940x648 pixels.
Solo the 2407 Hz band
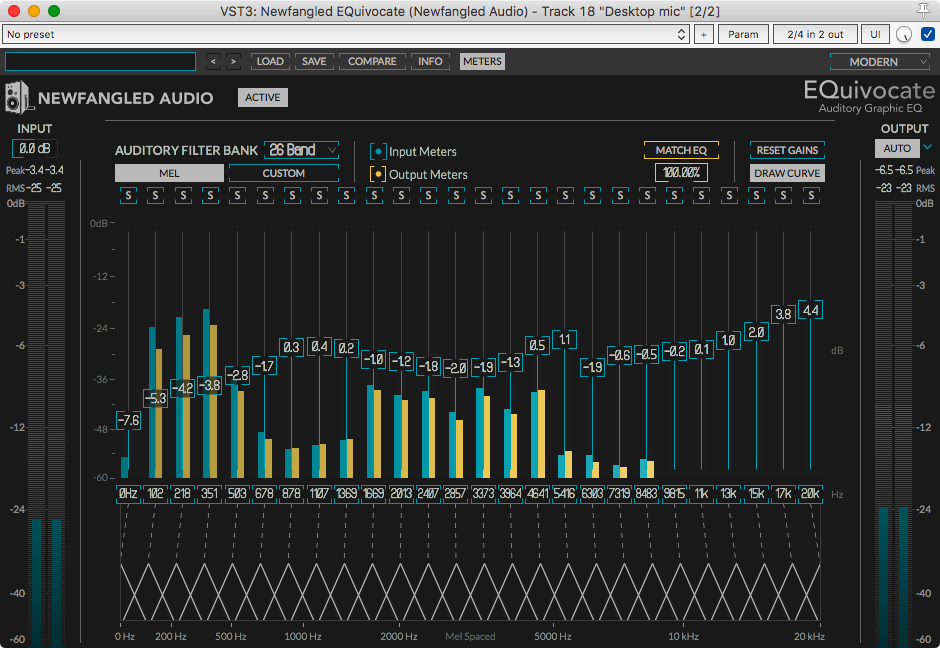point(429,195)
